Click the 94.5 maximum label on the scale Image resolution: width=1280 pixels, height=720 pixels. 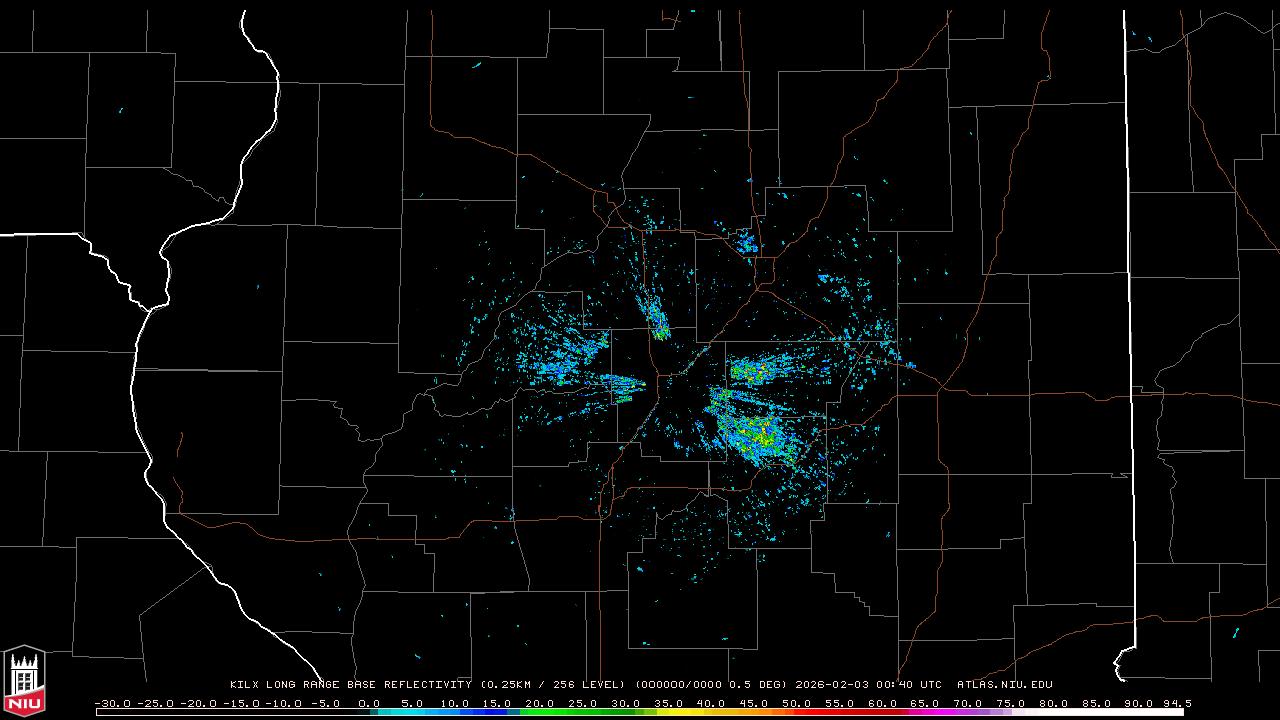(1176, 703)
